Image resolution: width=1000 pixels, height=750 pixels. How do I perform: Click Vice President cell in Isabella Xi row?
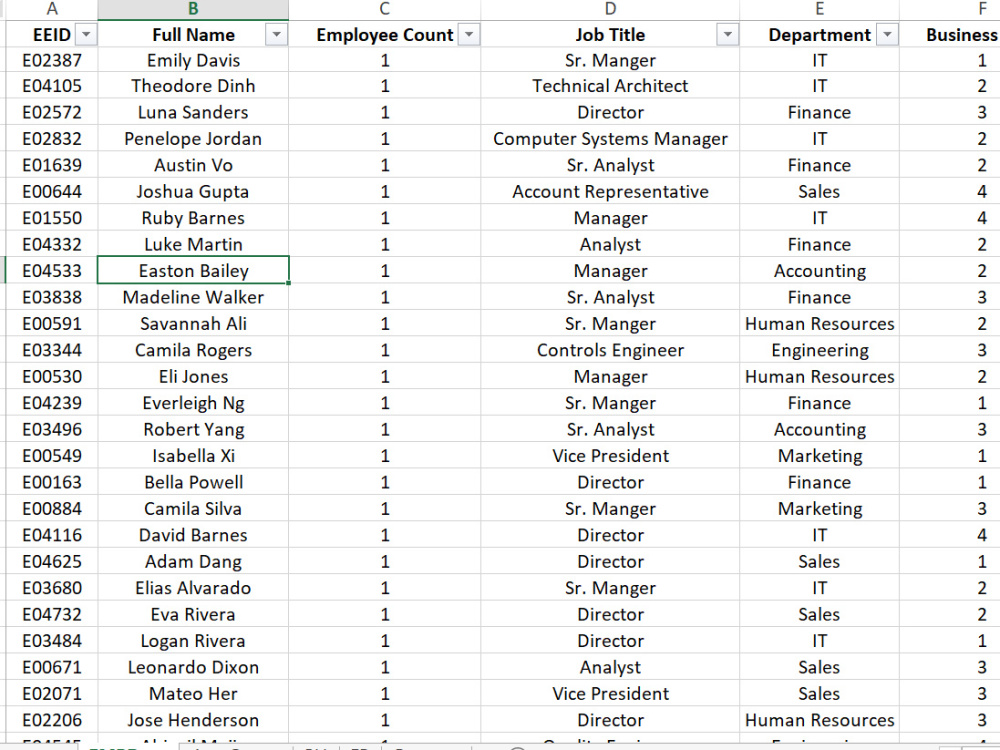610,456
